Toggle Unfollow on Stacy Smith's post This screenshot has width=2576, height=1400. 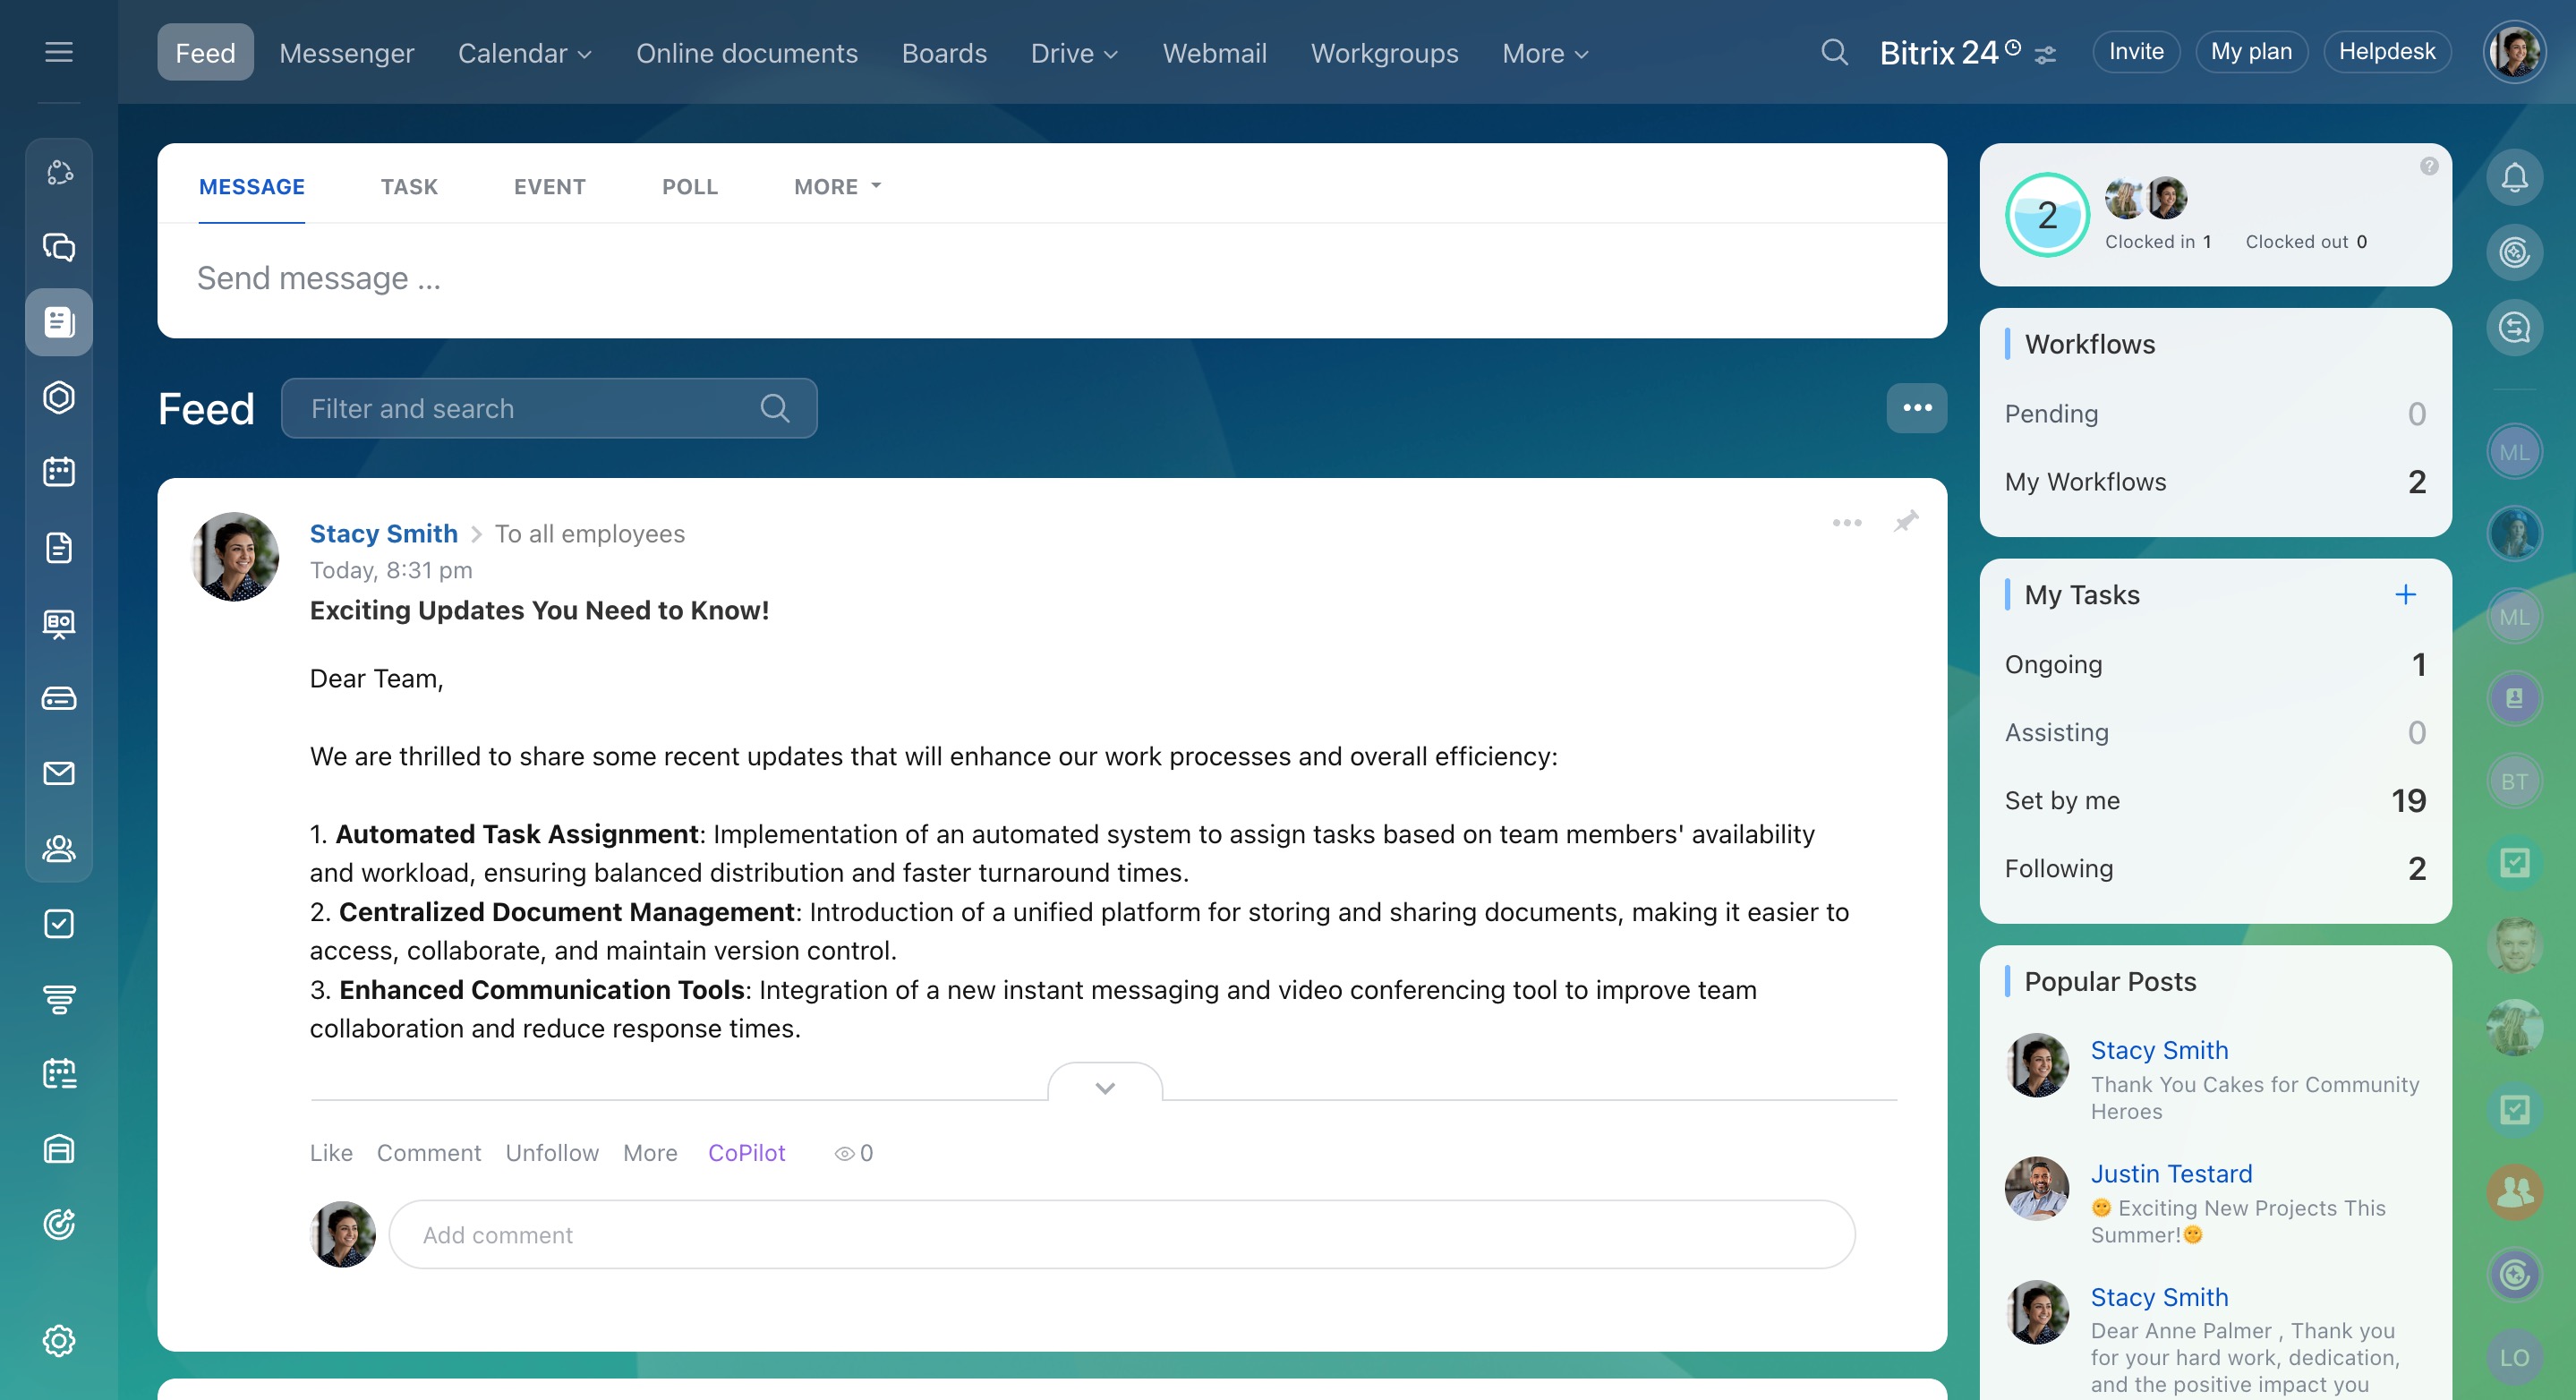(x=552, y=1153)
